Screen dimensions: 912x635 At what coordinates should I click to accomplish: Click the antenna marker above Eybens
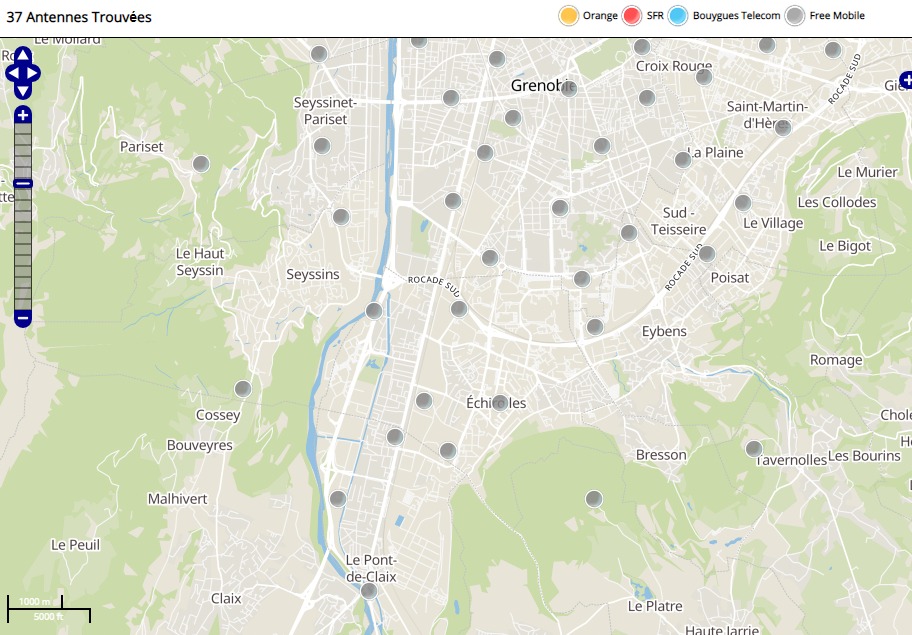[x=595, y=326]
